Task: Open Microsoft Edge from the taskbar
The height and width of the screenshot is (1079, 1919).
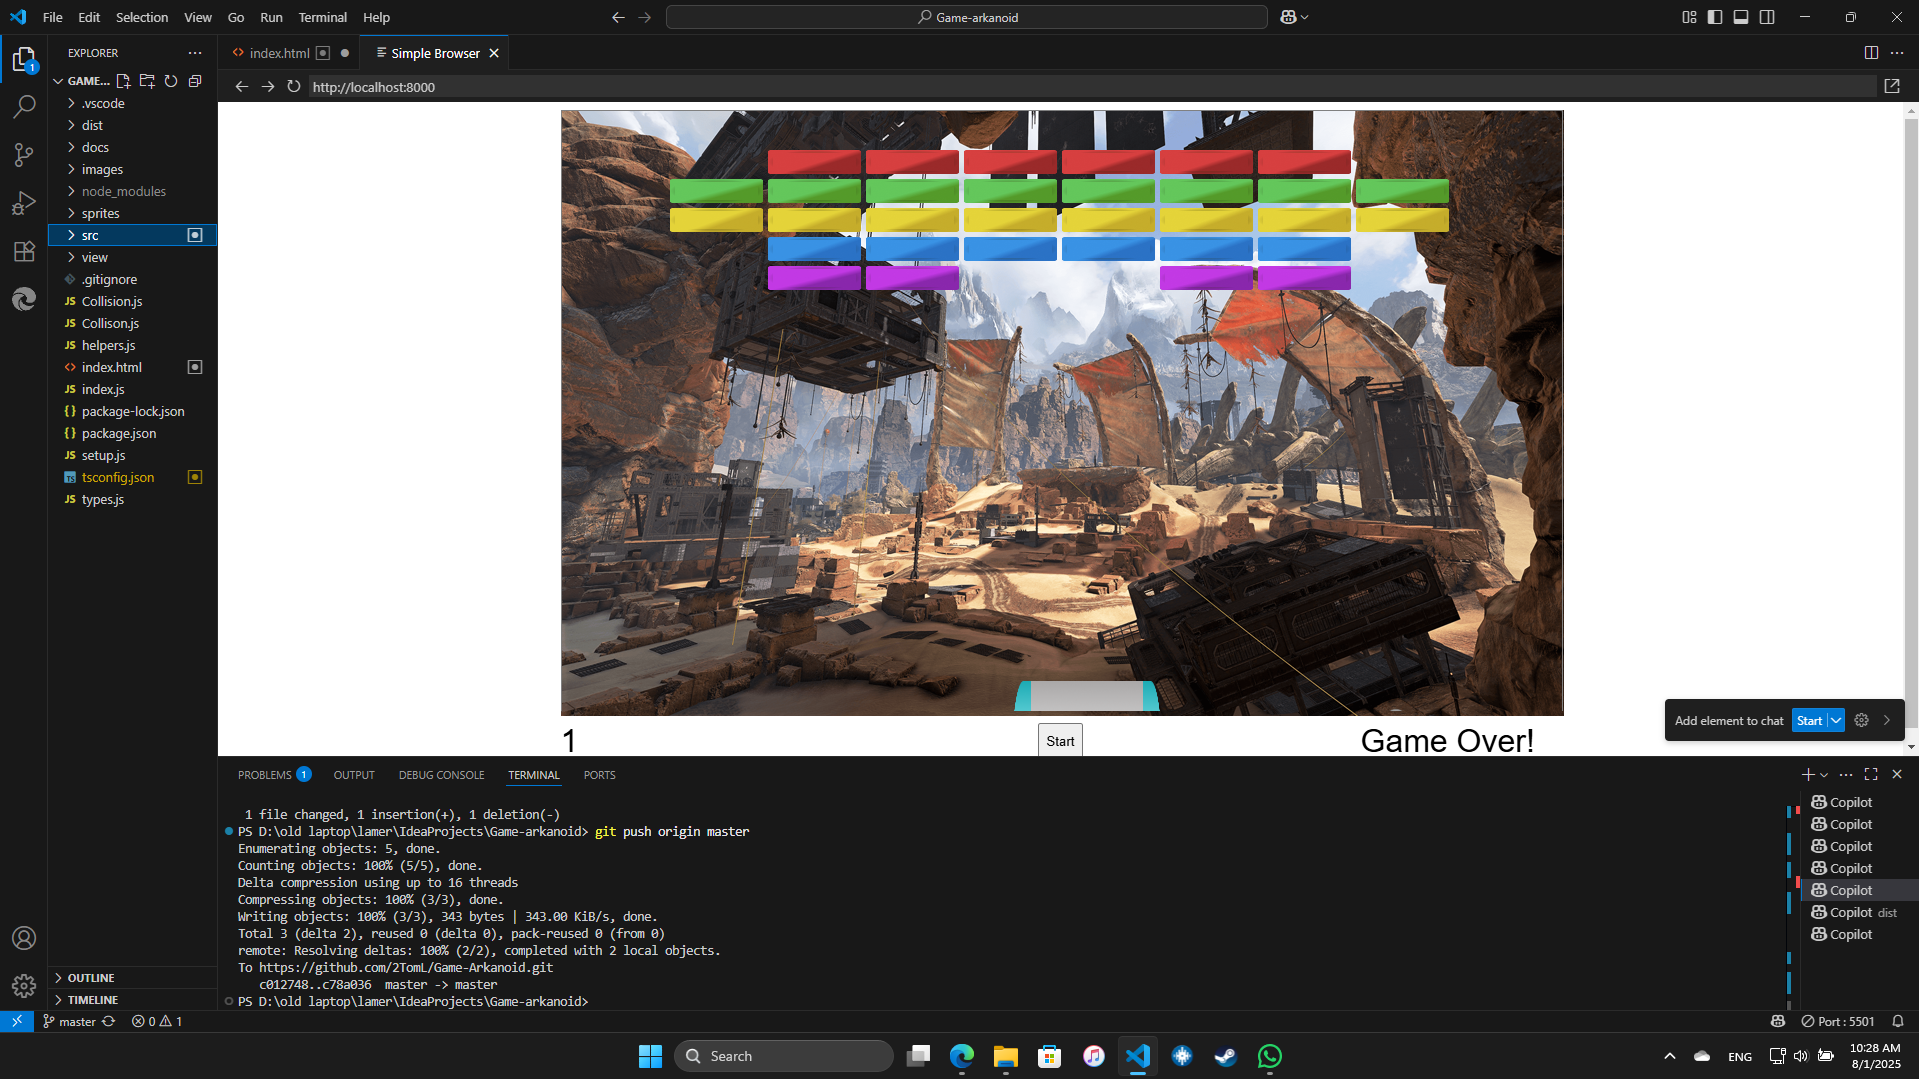Action: [x=961, y=1055]
